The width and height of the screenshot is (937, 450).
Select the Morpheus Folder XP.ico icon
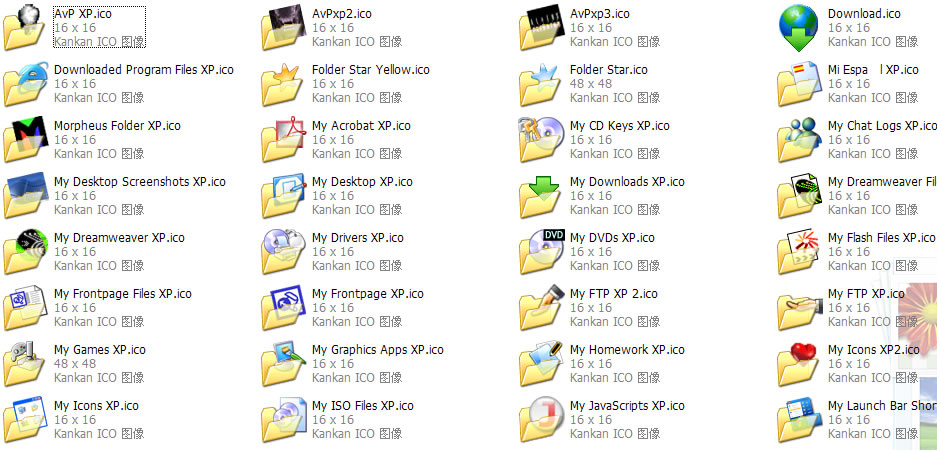click(x=25, y=139)
